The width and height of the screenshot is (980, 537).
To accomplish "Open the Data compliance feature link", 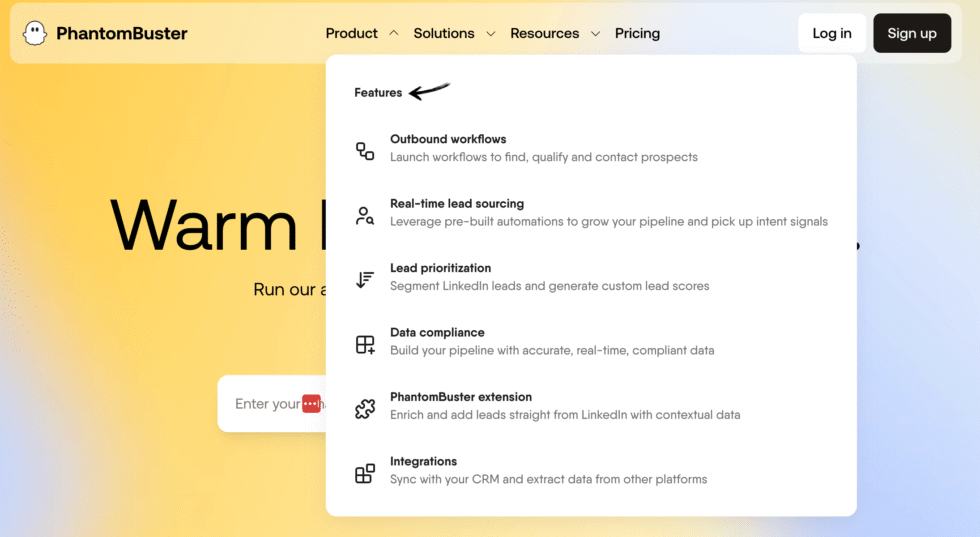I will click(x=437, y=332).
